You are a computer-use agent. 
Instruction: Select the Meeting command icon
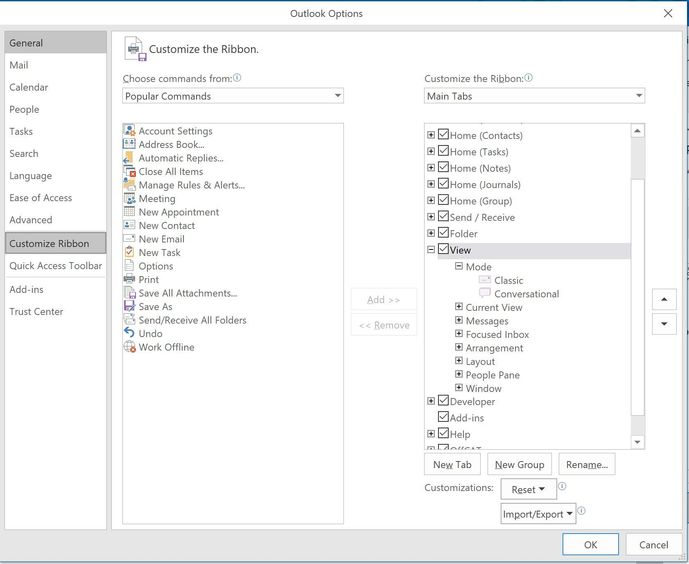[x=130, y=199]
